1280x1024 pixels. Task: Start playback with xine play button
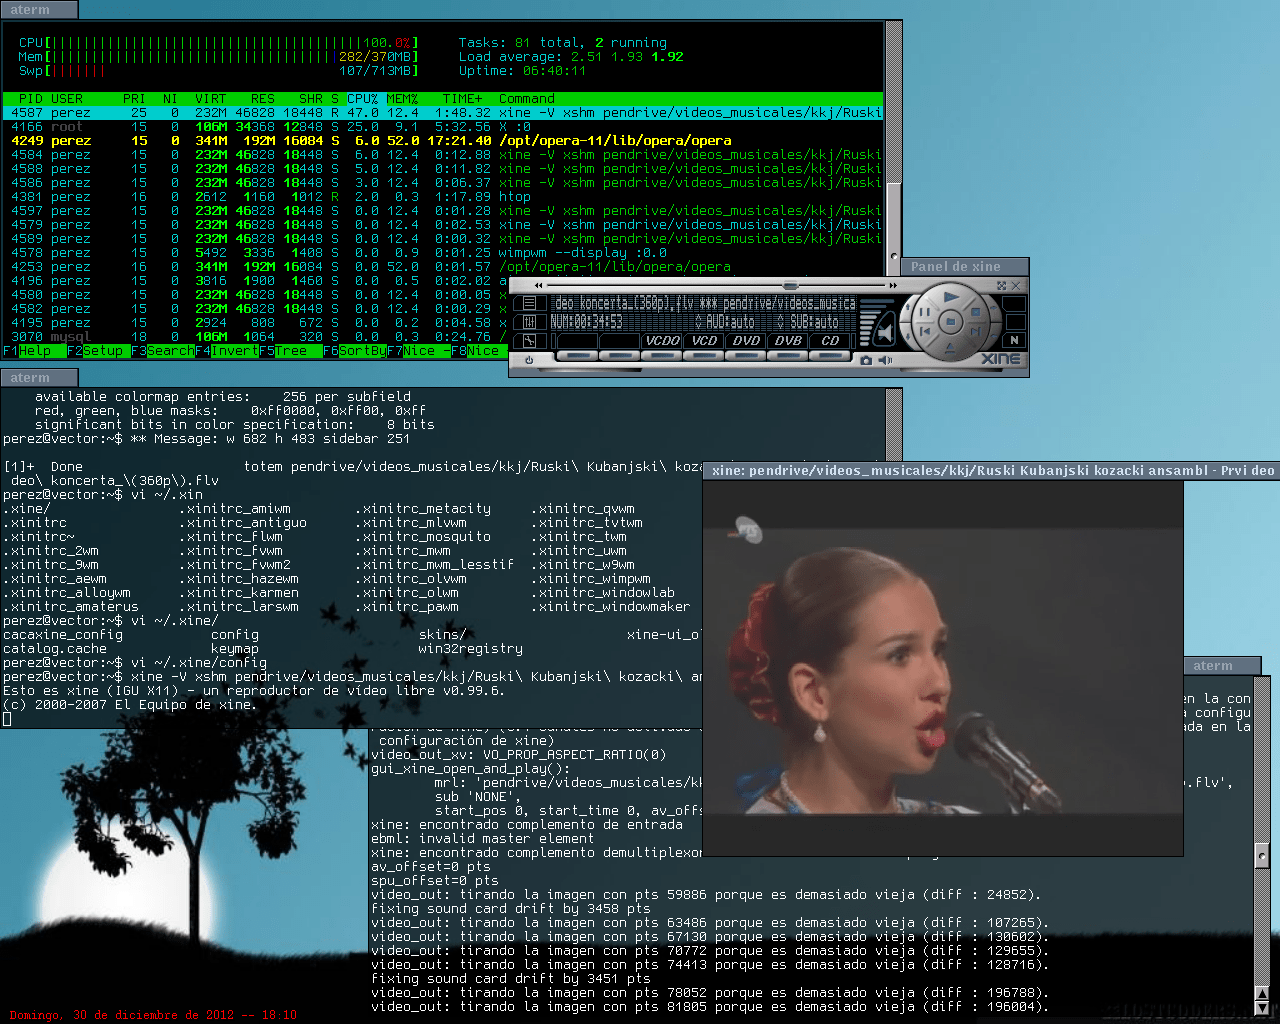pos(951,297)
